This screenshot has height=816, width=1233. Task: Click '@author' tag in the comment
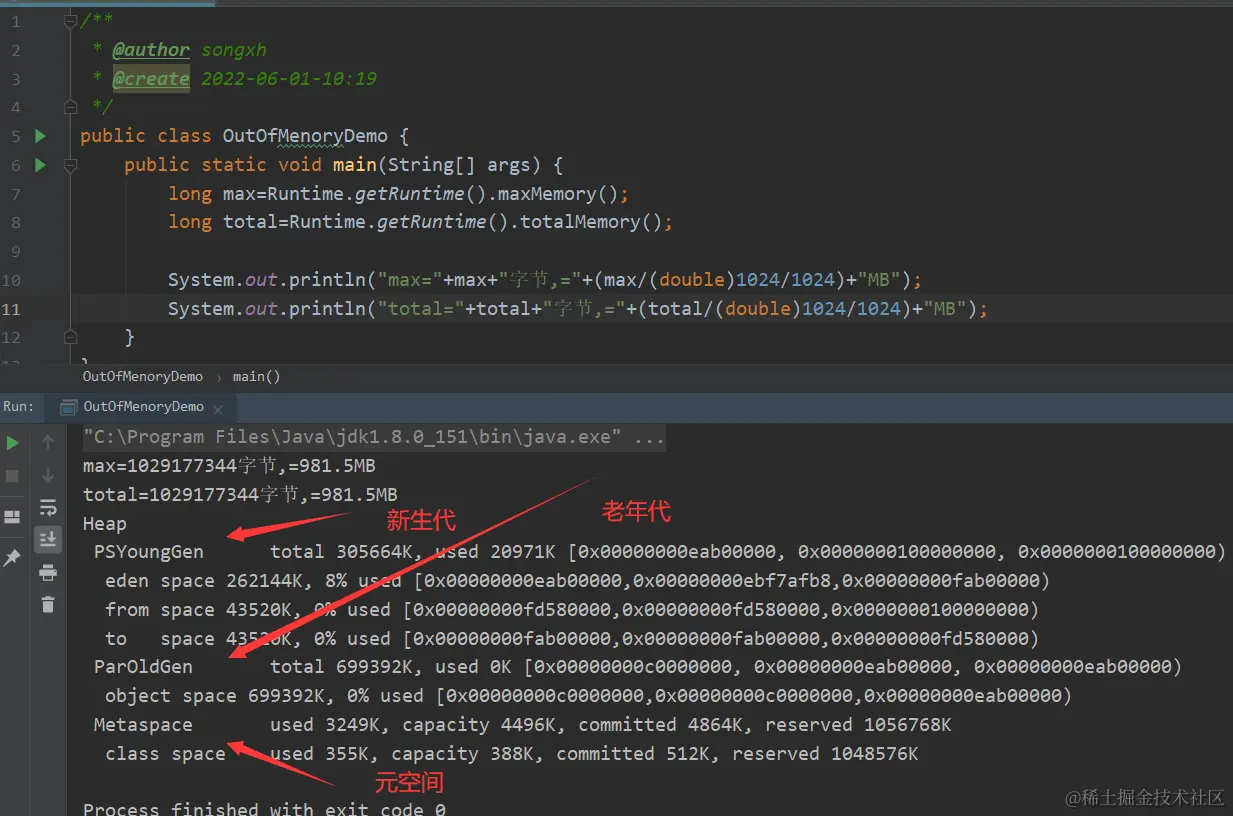point(151,50)
